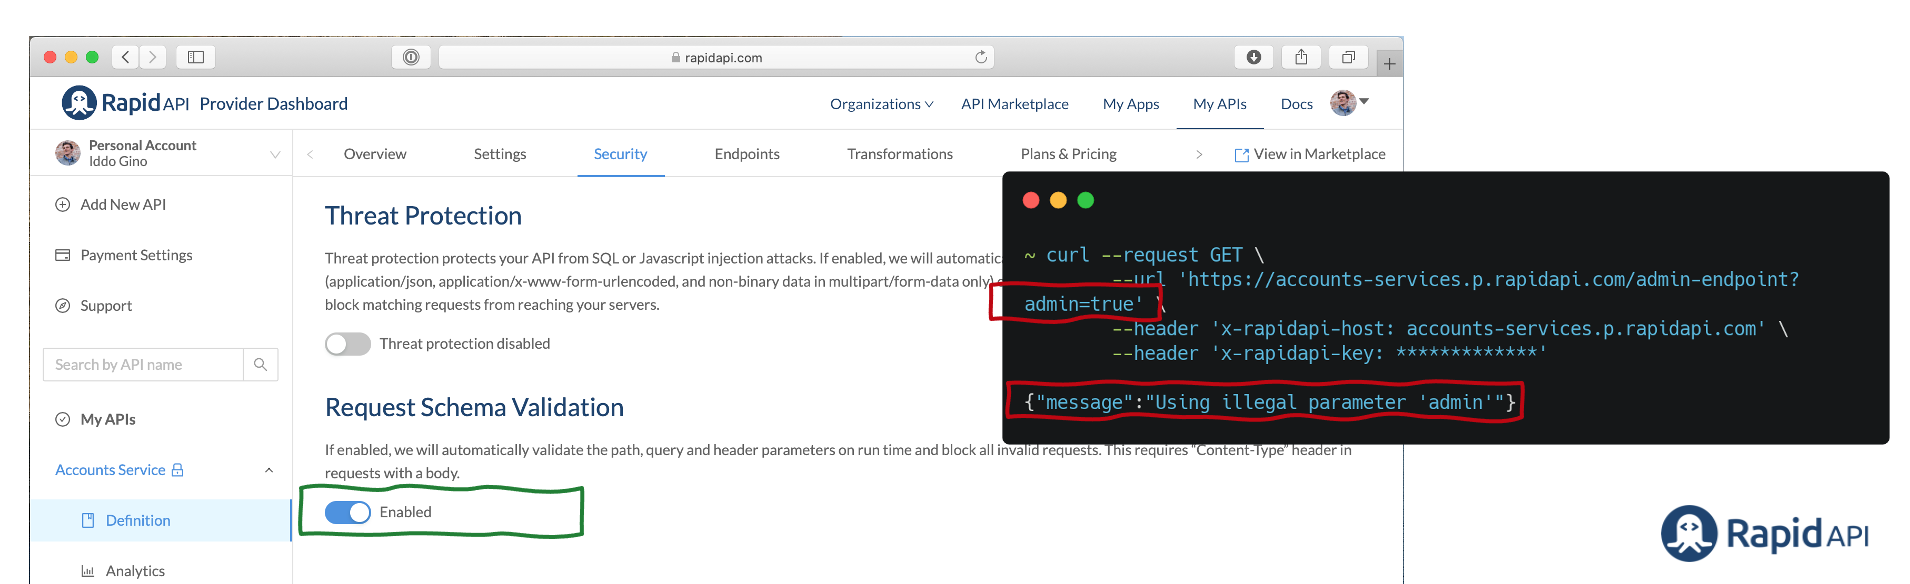Select the Security tab
The width and height of the screenshot is (1910, 584).
click(620, 154)
